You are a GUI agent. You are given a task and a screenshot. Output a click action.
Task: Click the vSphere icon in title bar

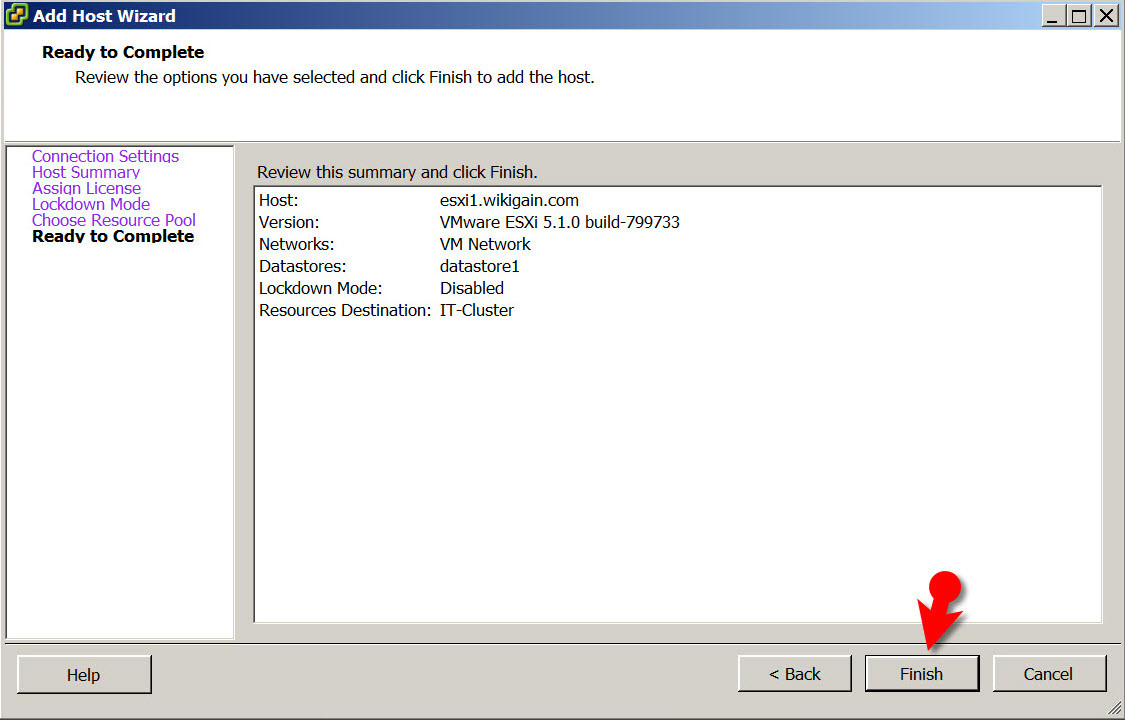click(x=16, y=15)
